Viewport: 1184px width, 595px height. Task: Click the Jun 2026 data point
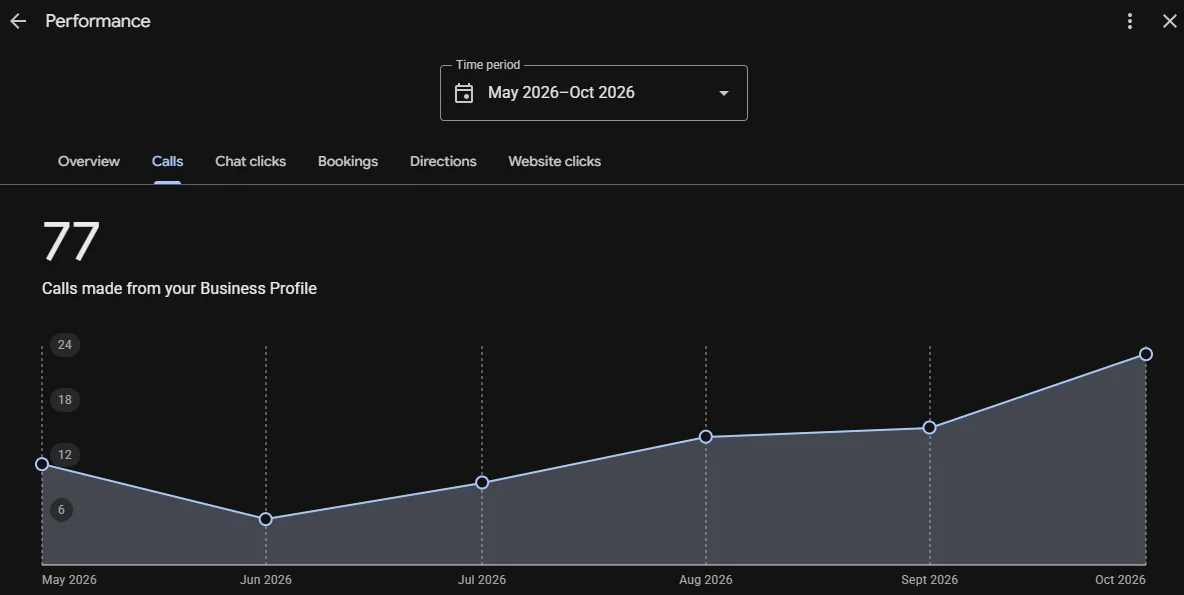click(x=266, y=519)
